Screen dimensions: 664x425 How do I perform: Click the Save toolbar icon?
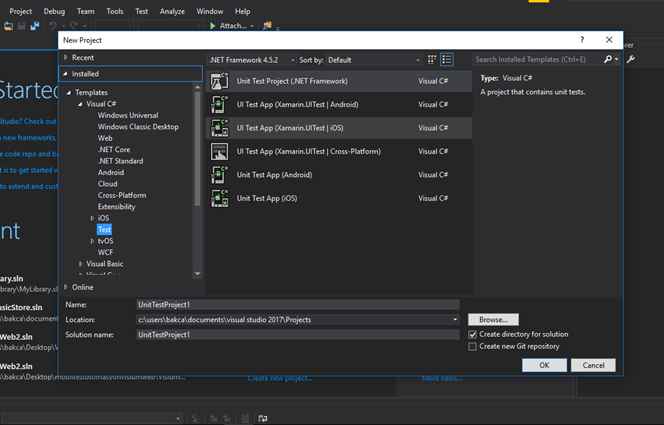[x=22, y=26]
